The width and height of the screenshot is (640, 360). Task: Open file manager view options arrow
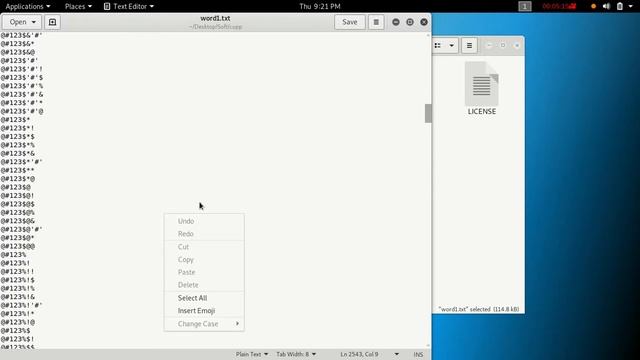click(x=451, y=46)
